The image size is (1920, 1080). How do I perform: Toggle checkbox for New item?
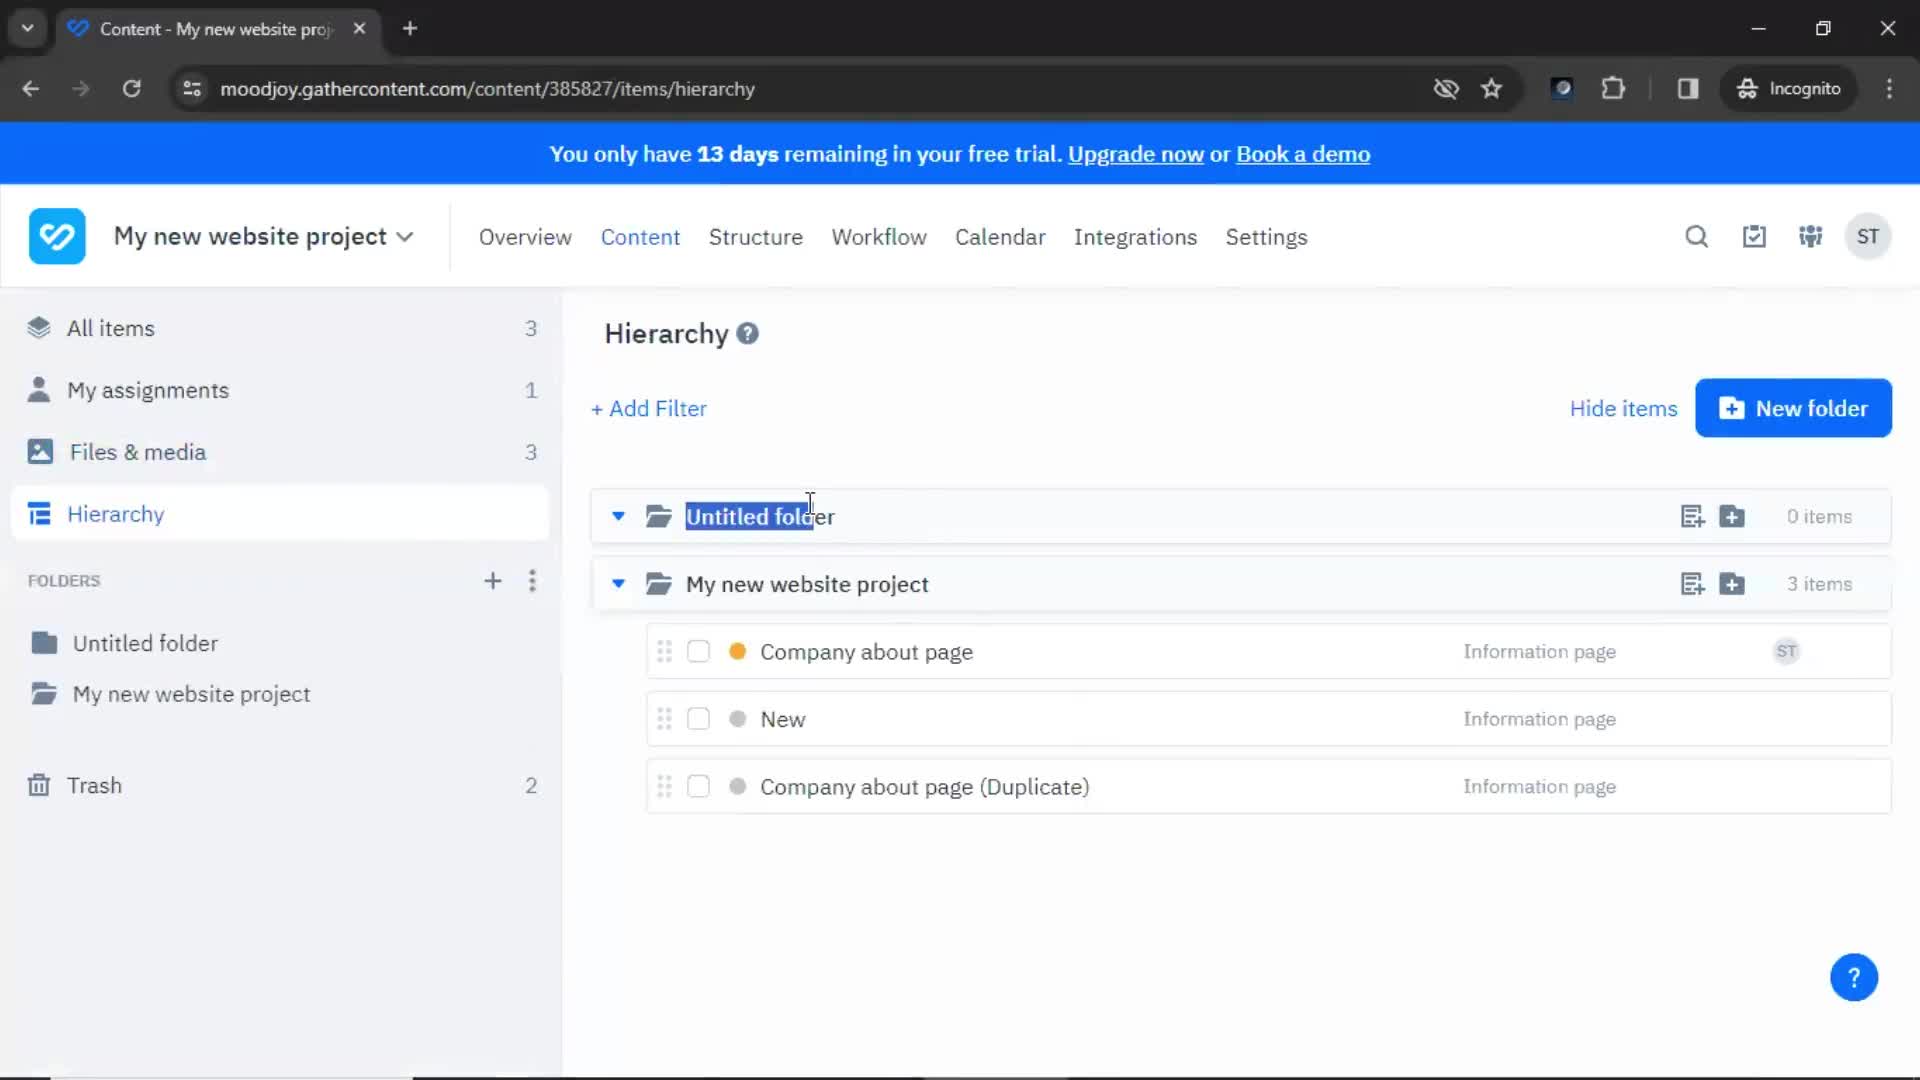[698, 719]
